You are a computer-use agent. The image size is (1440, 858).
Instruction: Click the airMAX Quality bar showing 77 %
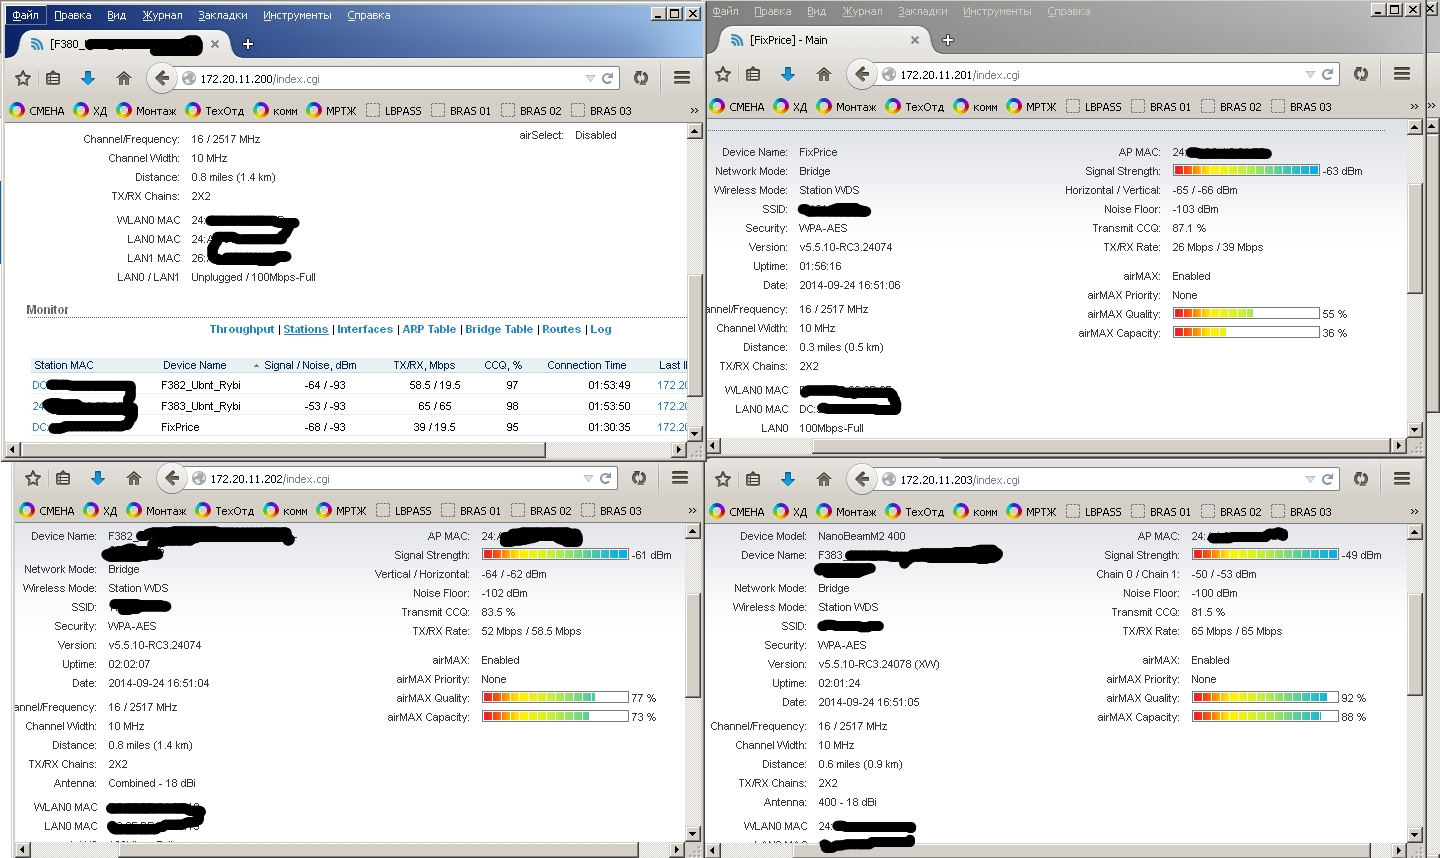click(x=556, y=698)
